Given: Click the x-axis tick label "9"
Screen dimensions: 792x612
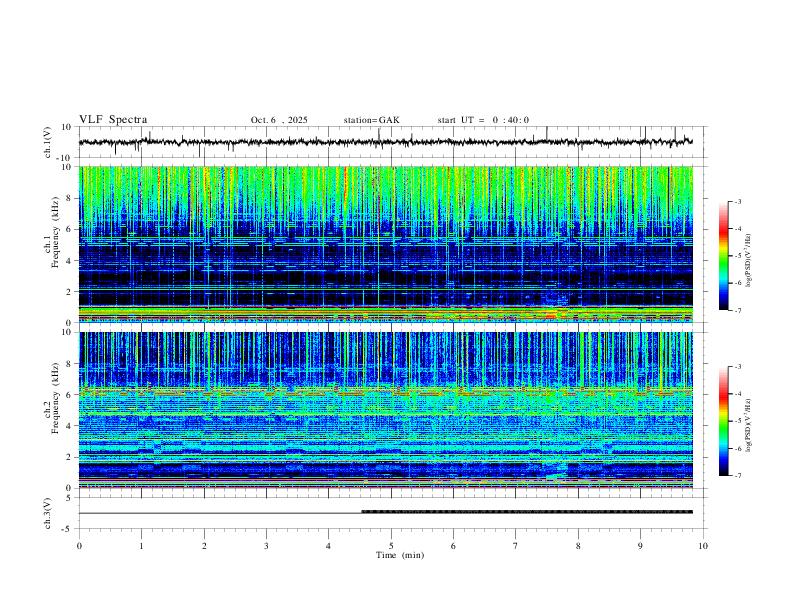Looking at the screenshot, I should point(640,546).
